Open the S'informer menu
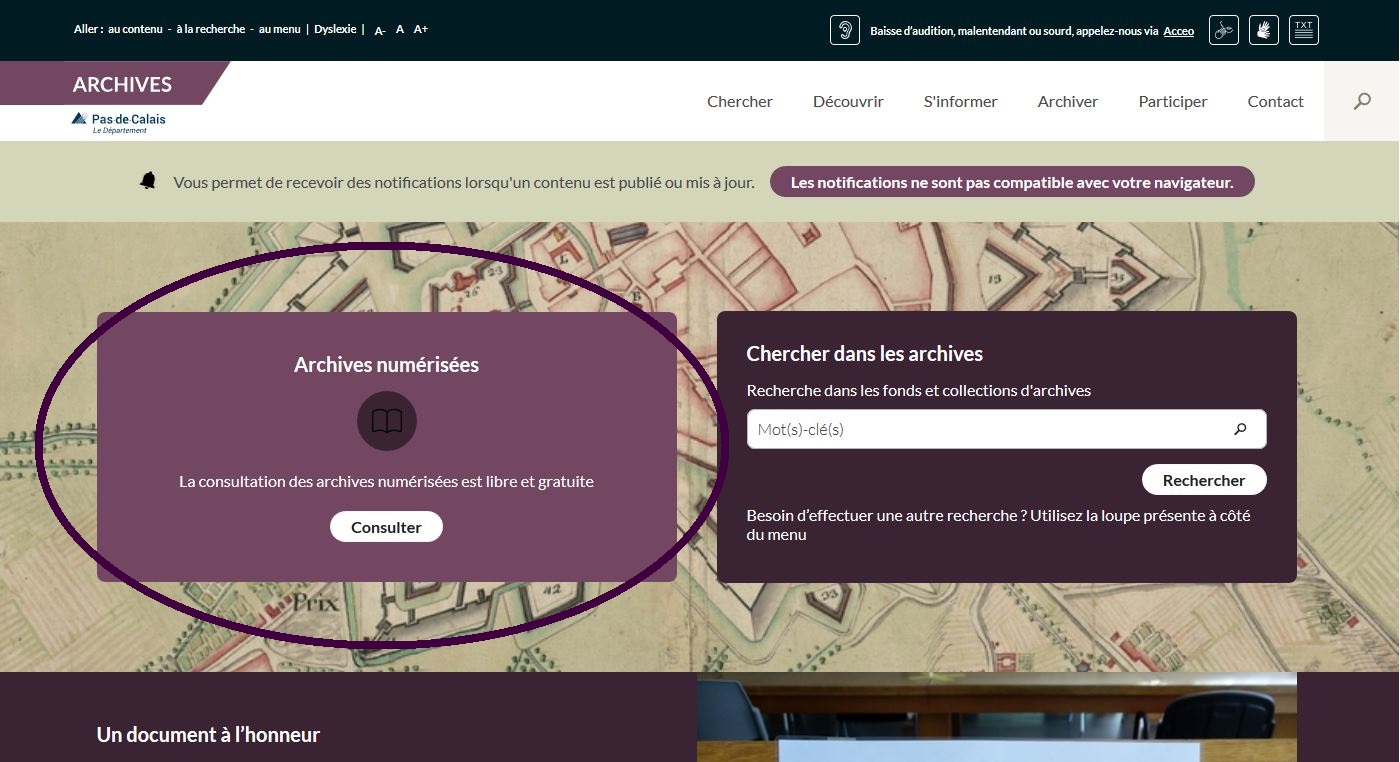This screenshot has width=1400, height=762. (x=960, y=100)
